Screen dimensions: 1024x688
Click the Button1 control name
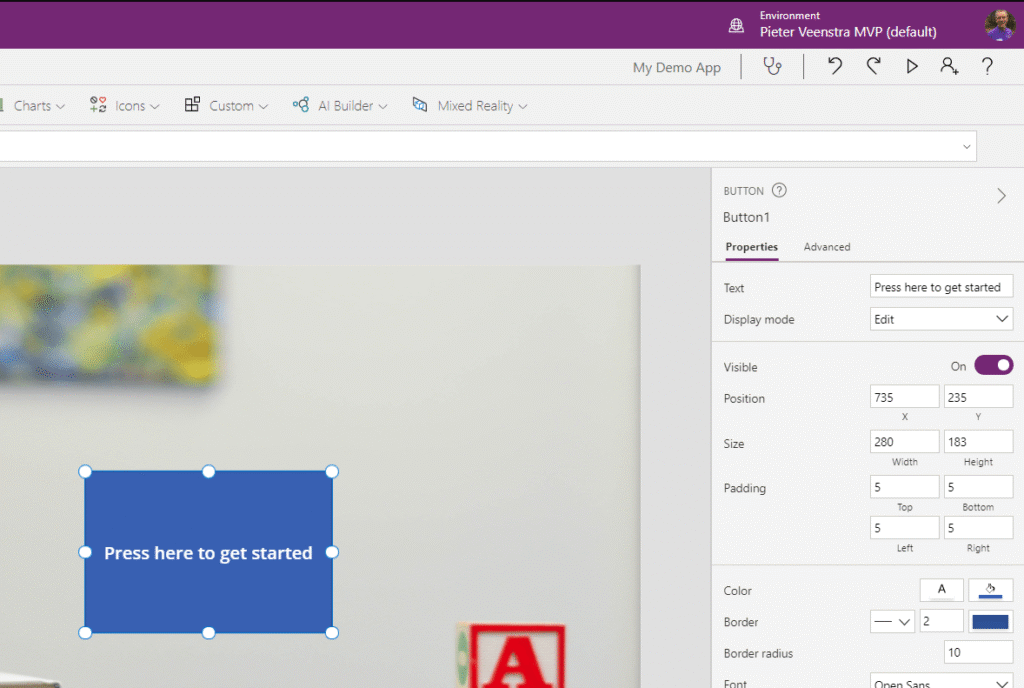(746, 217)
